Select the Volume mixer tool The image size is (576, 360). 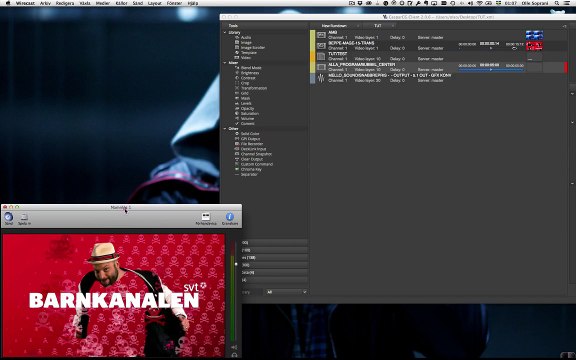coord(247,119)
